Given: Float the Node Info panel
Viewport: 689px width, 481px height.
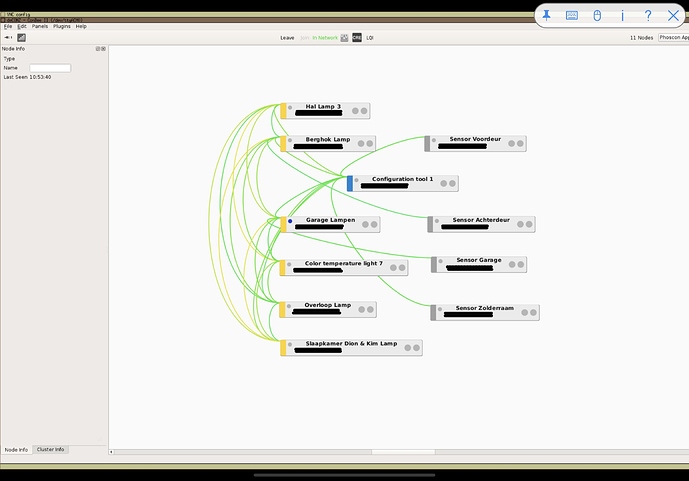Looking at the screenshot, I should tap(98, 49).
